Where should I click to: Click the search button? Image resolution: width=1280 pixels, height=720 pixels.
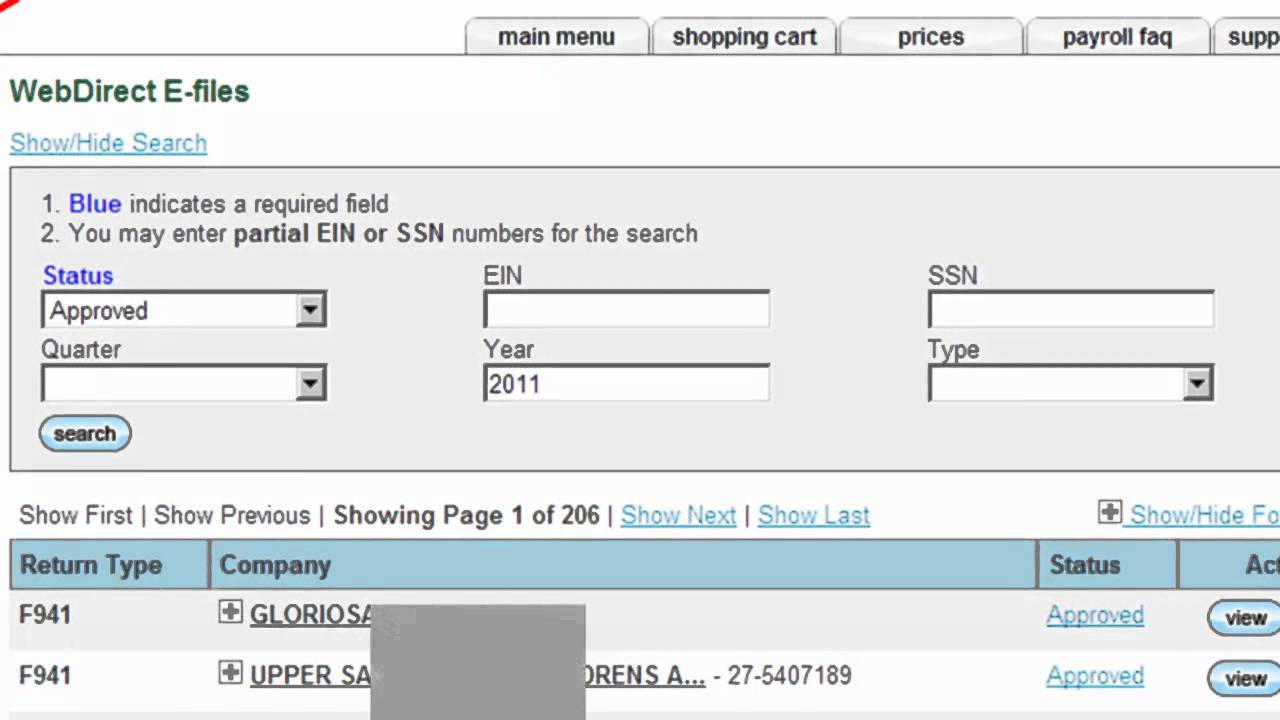[85, 434]
